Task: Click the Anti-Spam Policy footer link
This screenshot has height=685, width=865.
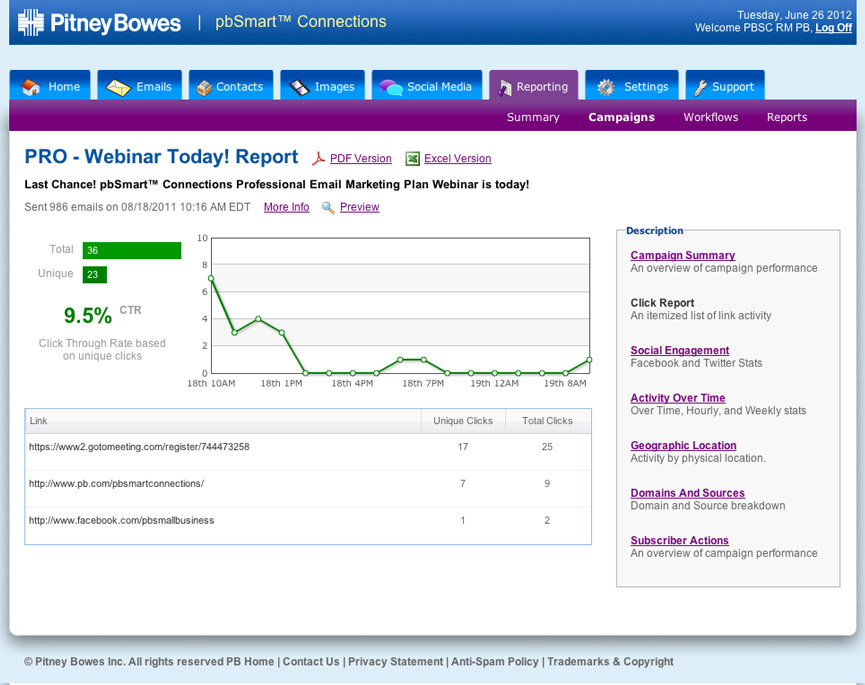Action: [x=495, y=661]
